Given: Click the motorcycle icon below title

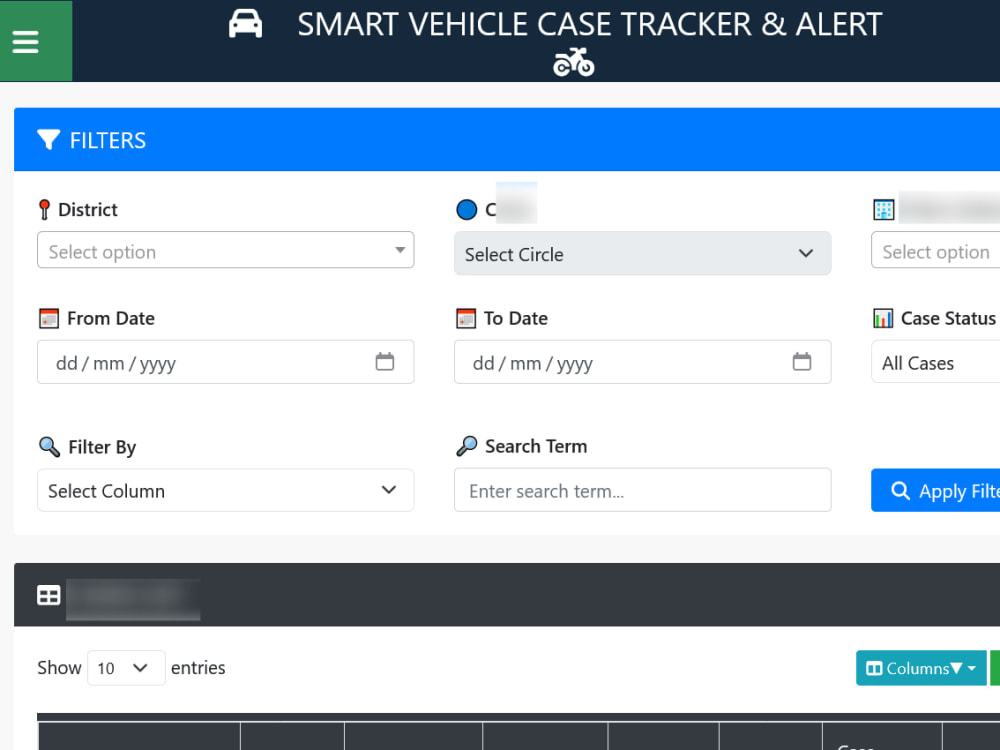Looking at the screenshot, I should pos(574,62).
